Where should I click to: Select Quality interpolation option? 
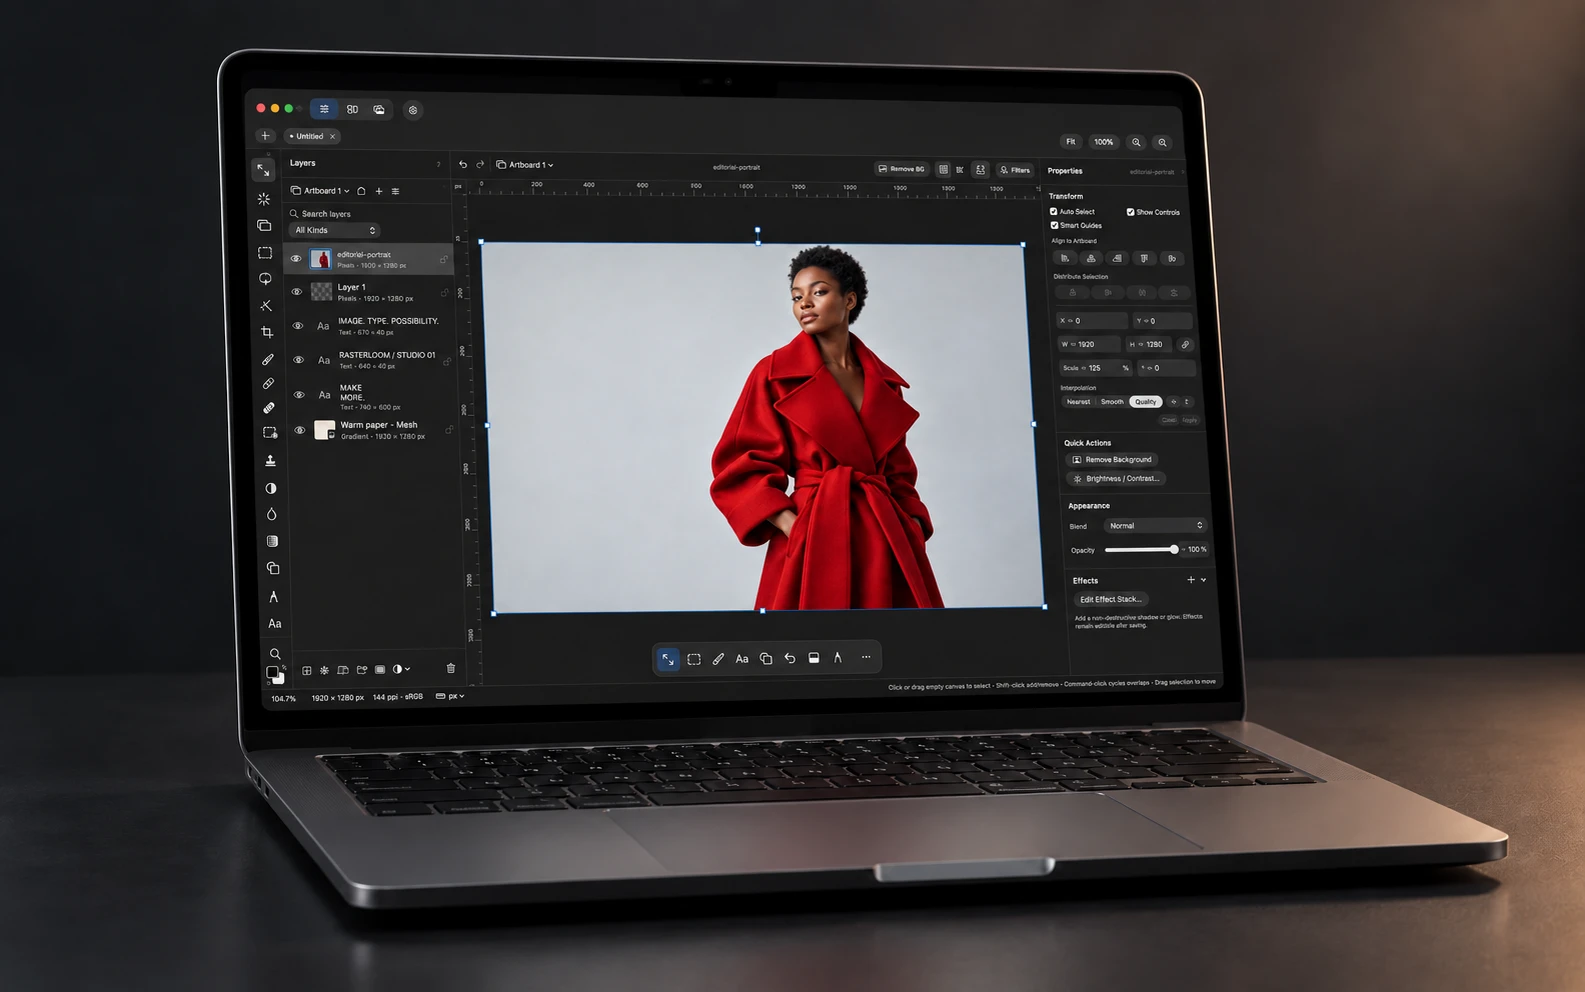pyautogui.click(x=1145, y=402)
